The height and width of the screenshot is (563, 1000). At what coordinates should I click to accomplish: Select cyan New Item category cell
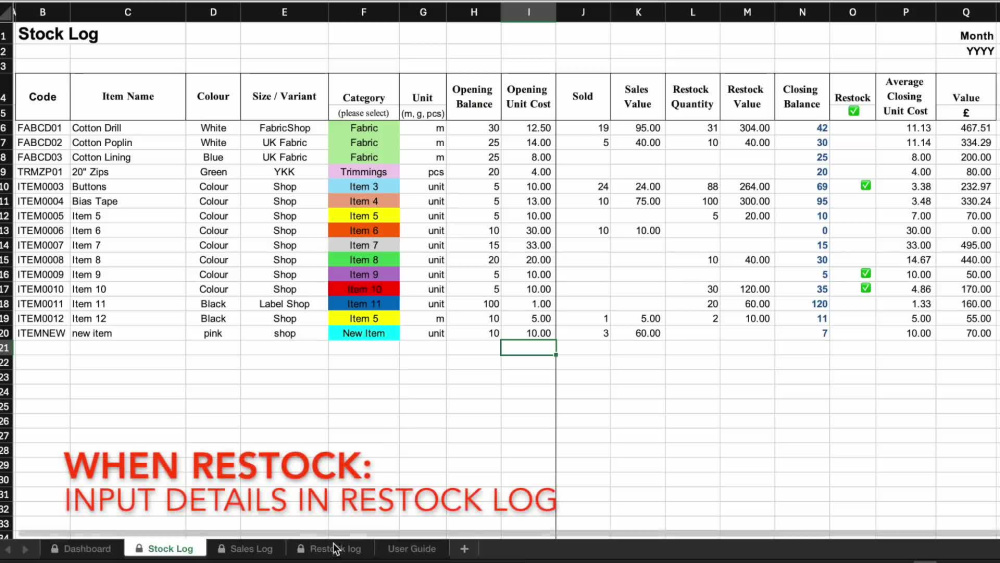coord(364,333)
